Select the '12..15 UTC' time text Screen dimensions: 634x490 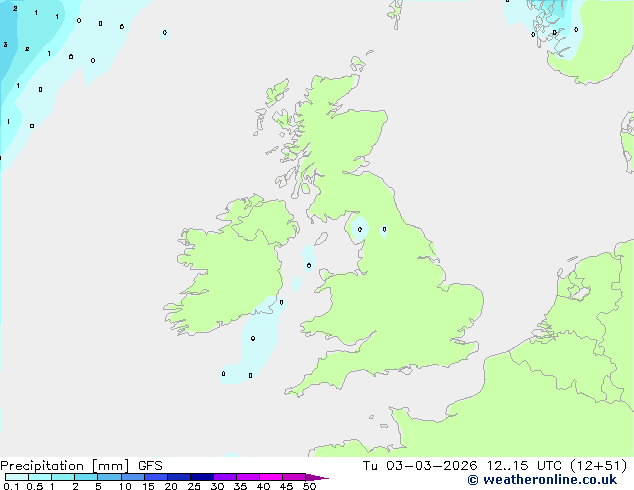coord(524,466)
